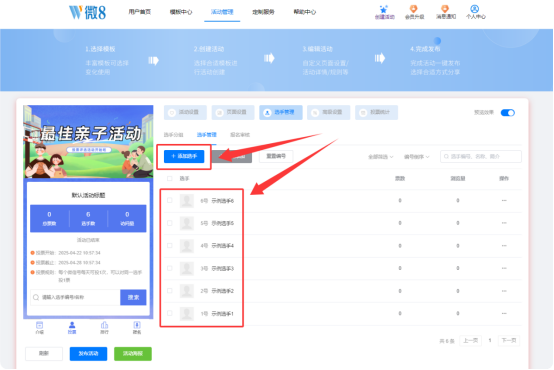Go to 上一页 in pagination
The height and width of the screenshot is (370, 554).
[x=471, y=341]
